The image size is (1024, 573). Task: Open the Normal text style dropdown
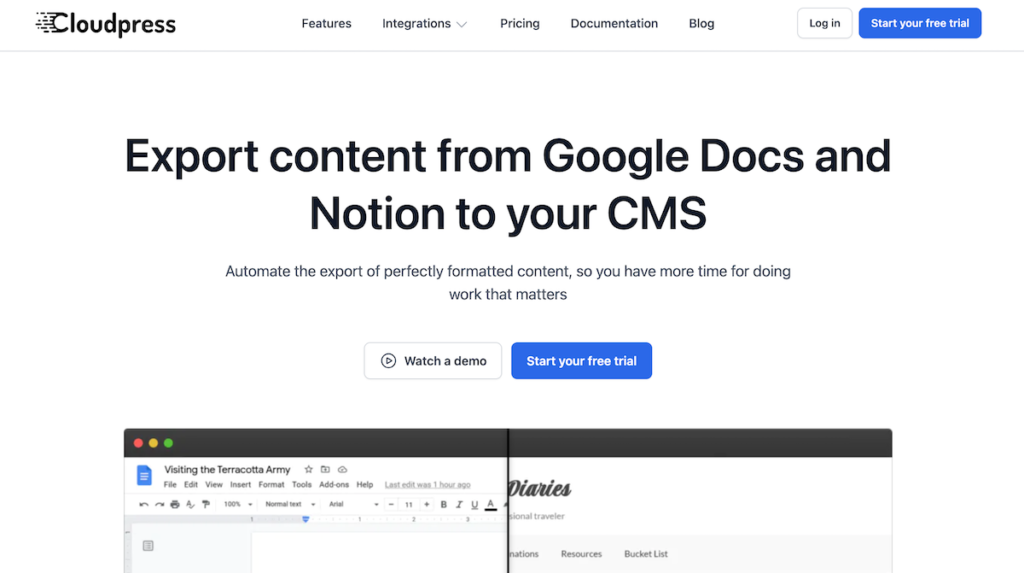[290, 504]
